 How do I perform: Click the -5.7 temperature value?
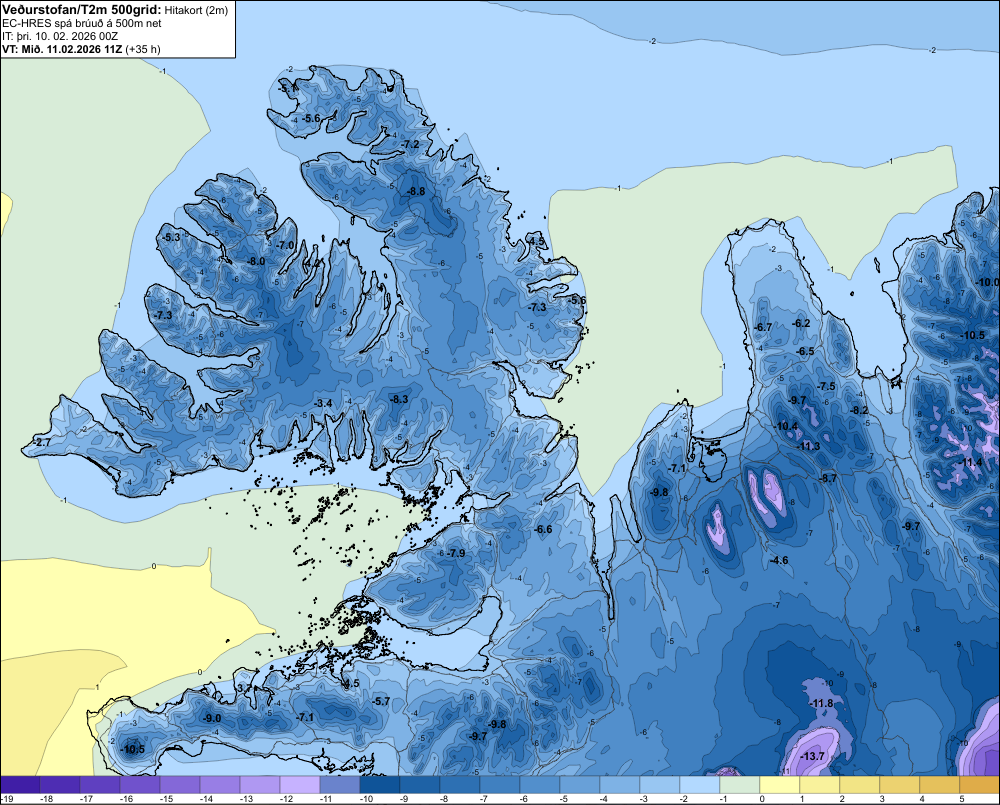pyautogui.click(x=381, y=701)
